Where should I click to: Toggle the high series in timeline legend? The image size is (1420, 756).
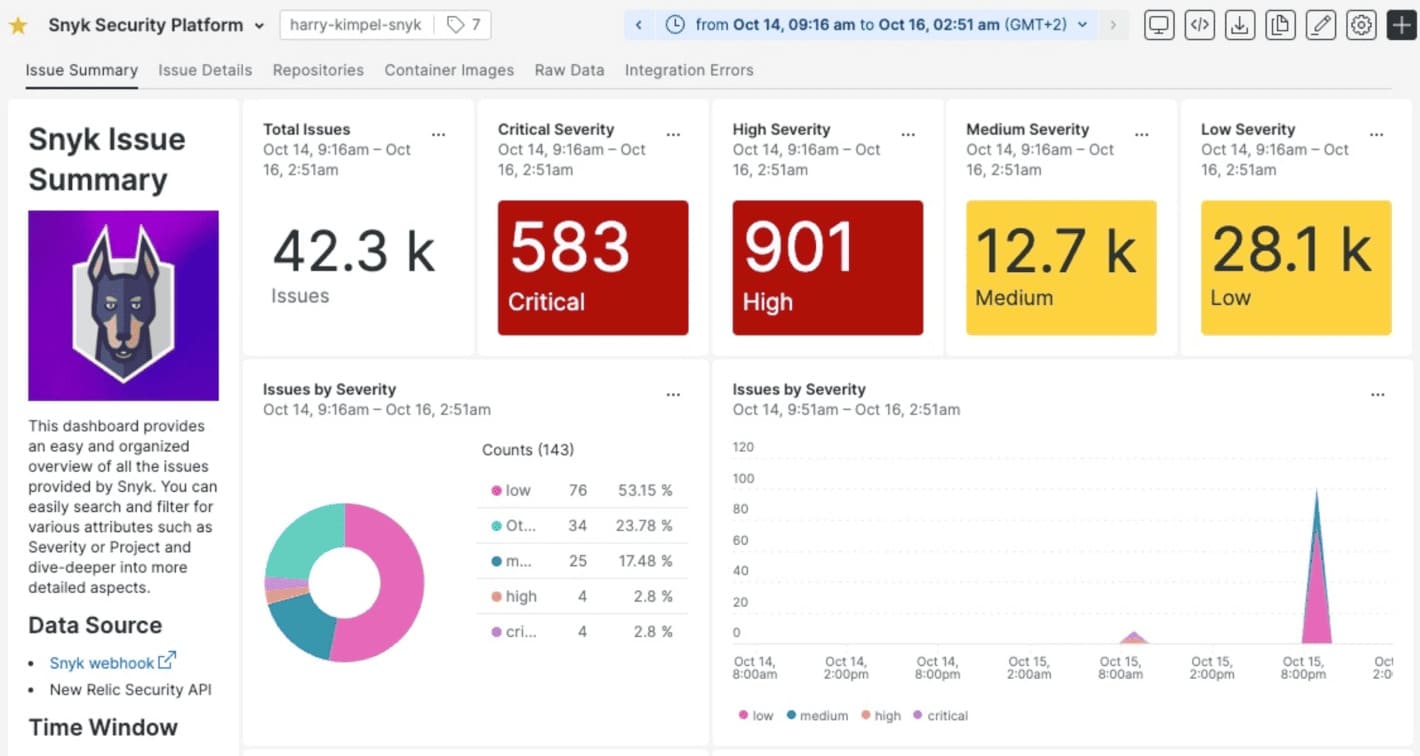click(880, 715)
